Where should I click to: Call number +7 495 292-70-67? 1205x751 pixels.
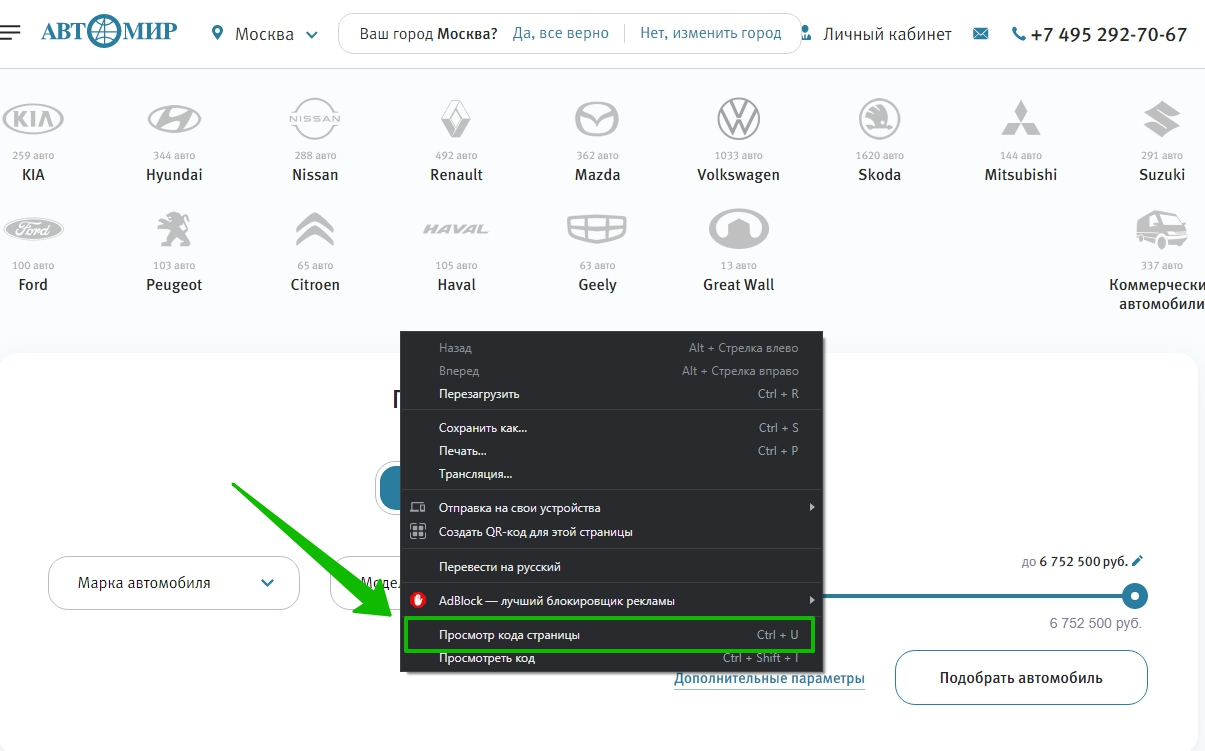[x=1108, y=34]
